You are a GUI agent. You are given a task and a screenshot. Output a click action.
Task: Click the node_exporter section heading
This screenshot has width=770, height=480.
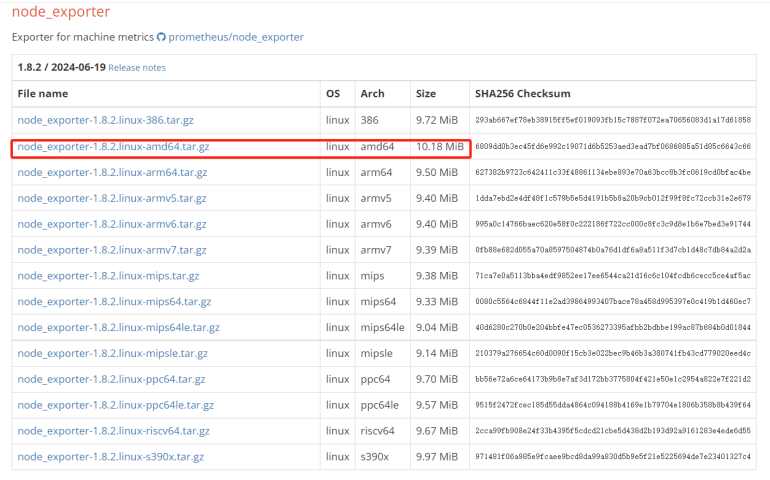61,11
